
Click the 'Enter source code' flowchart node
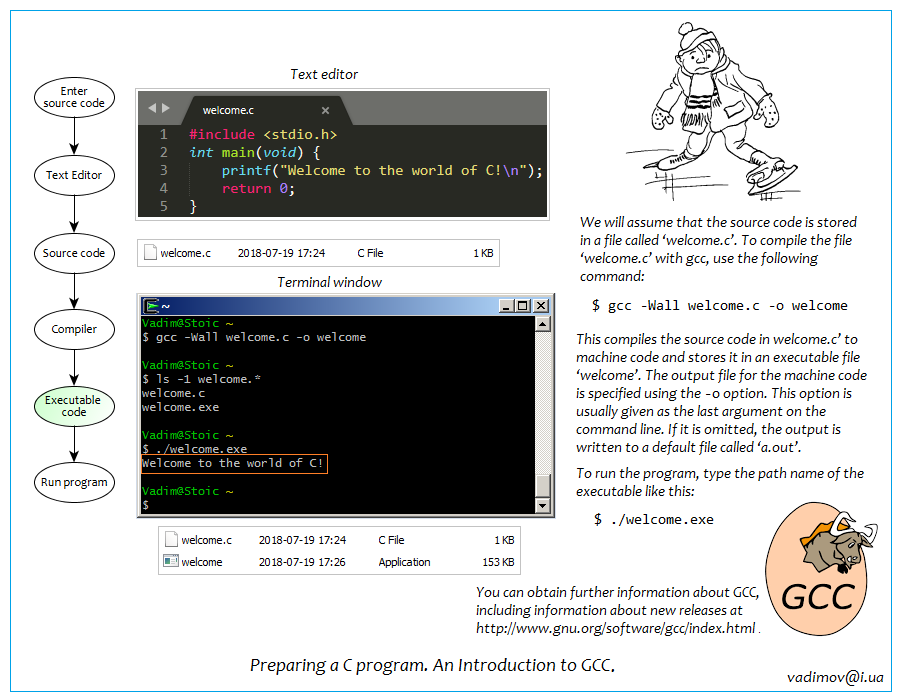(74, 97)
